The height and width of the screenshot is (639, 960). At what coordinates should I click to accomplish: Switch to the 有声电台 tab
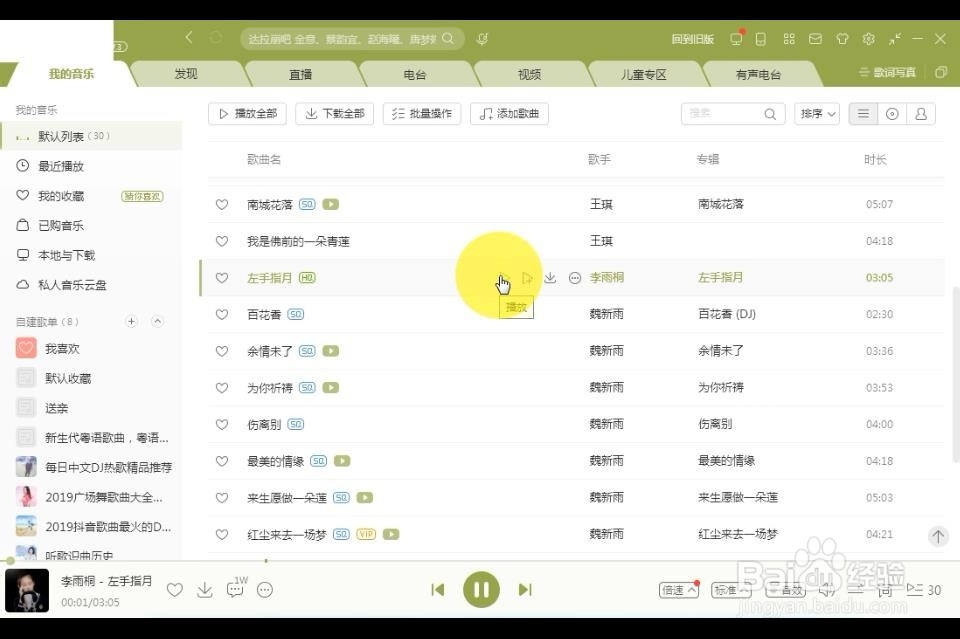point(758,74)
